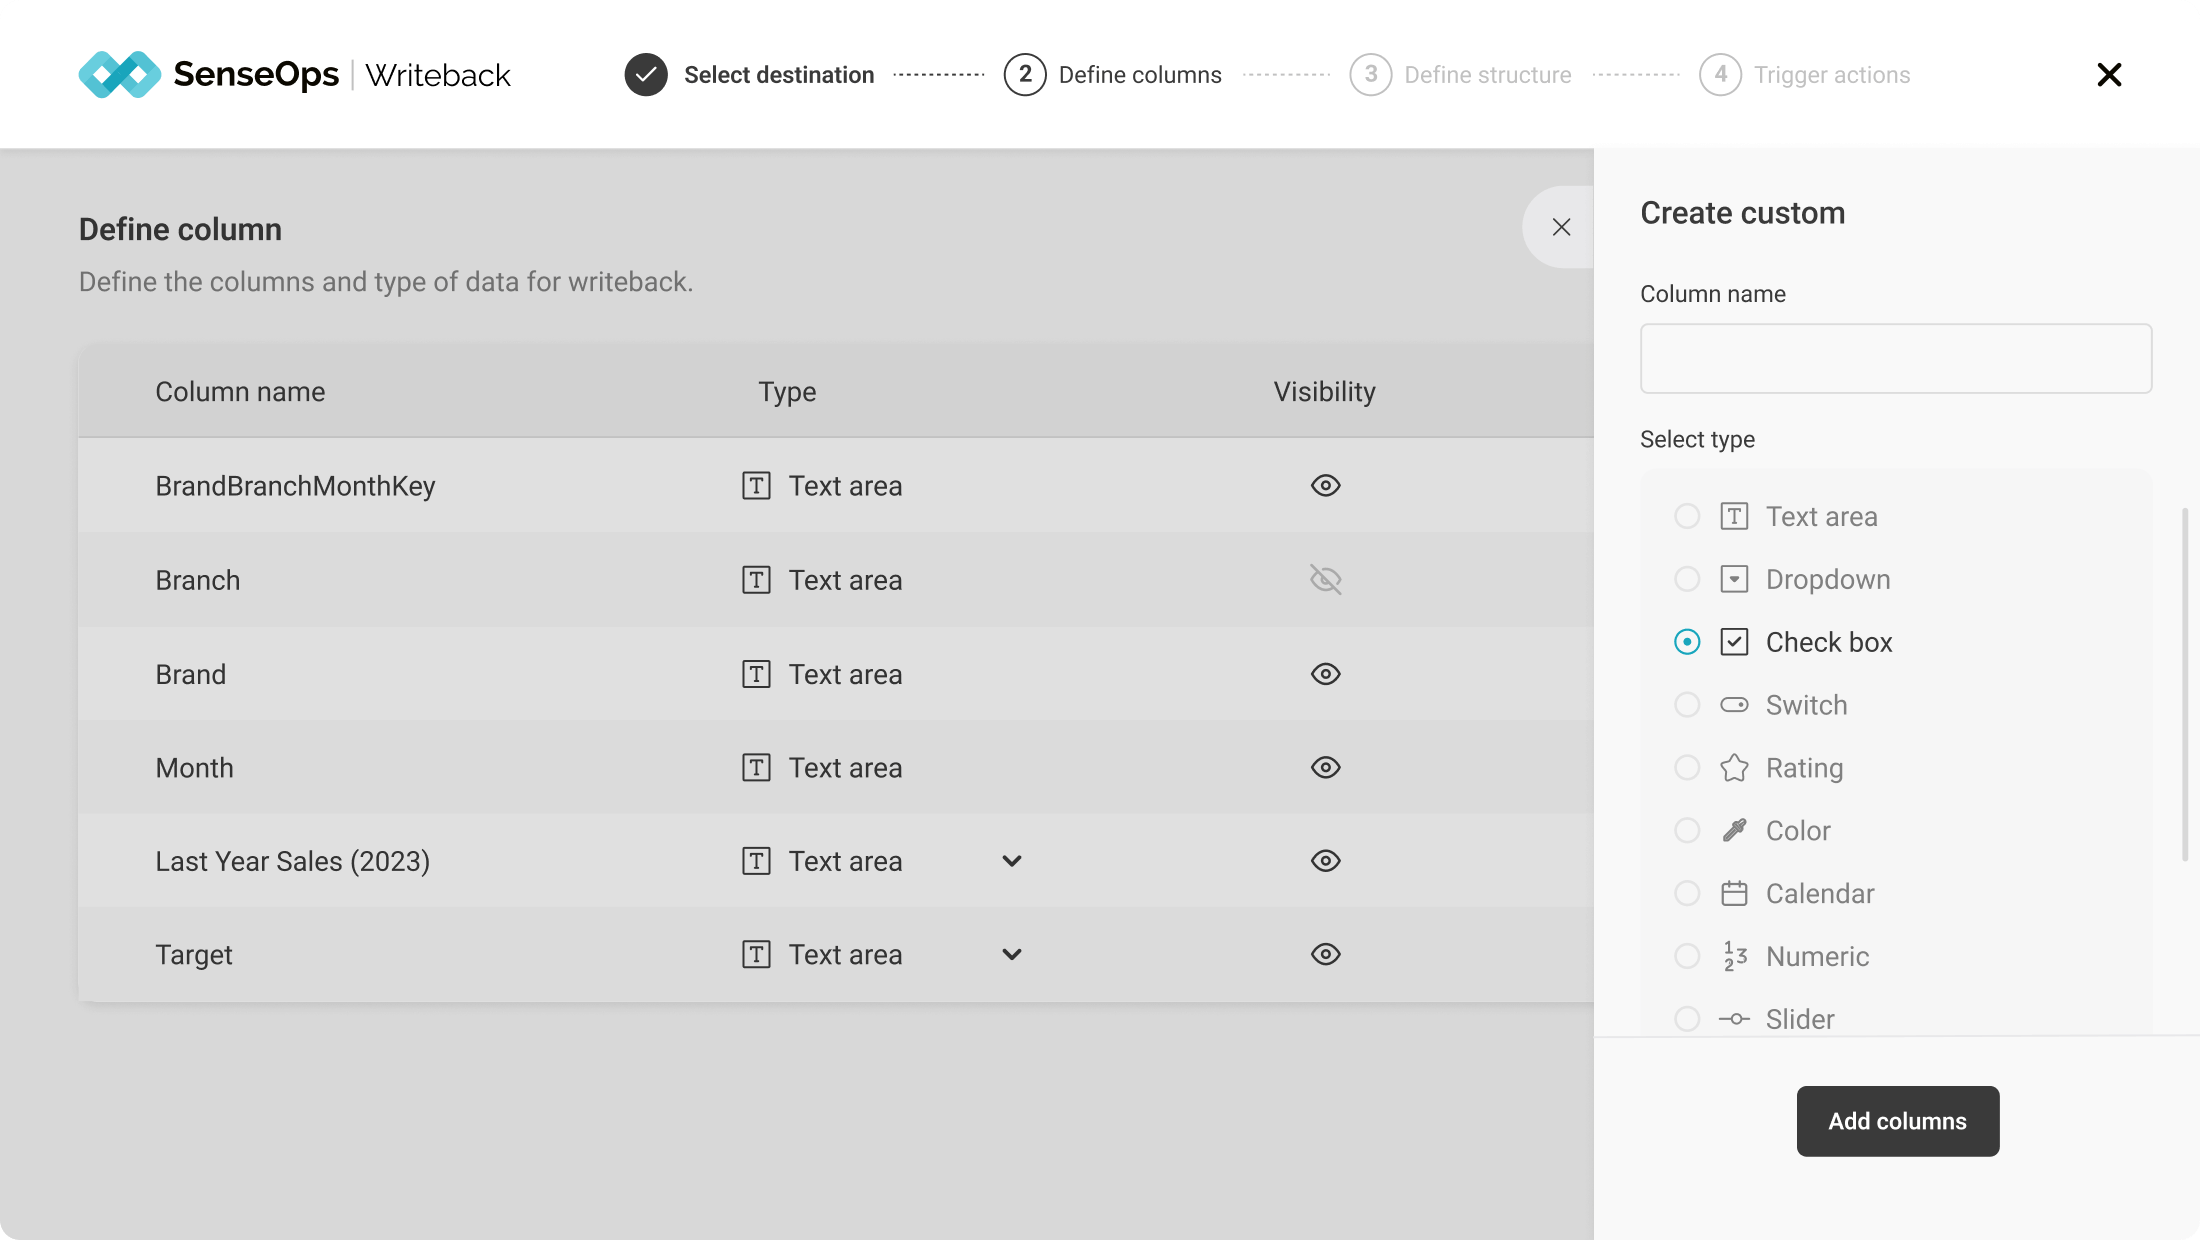Expand type dropdown for Last Year Sales (2023)
This screenshot has height=1240, width=2200.
click(1012, 861)
